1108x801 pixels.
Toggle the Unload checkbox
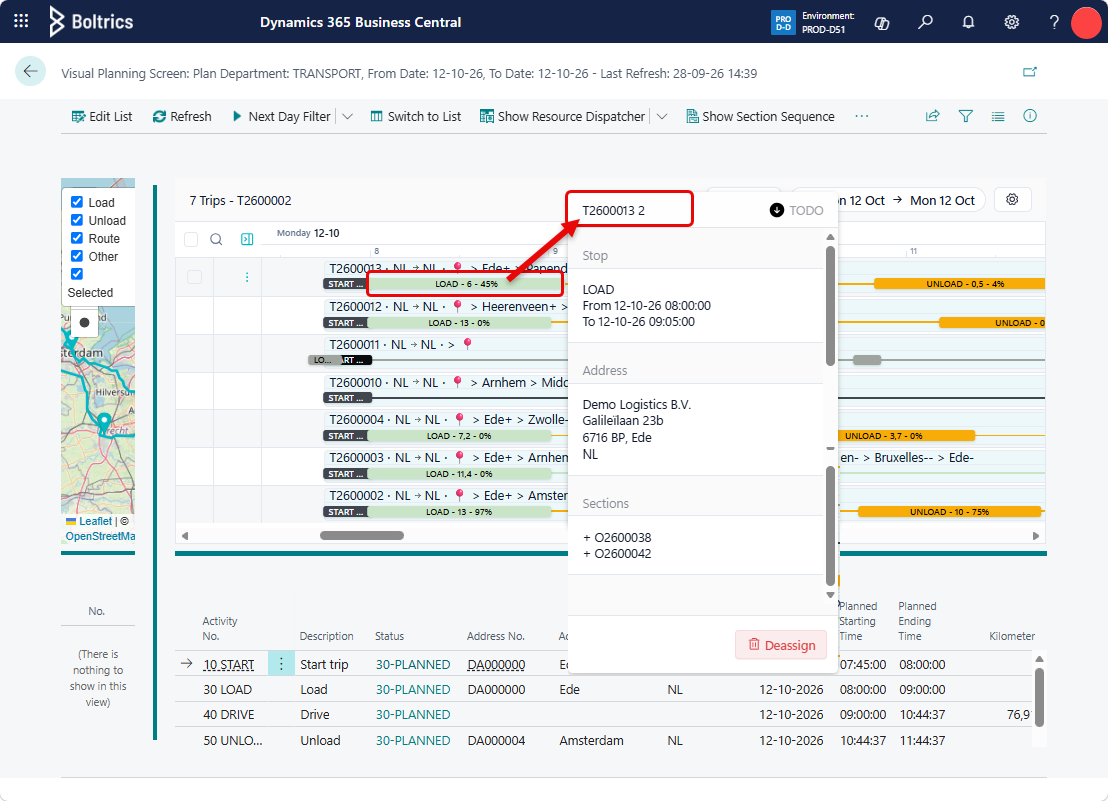77,220
